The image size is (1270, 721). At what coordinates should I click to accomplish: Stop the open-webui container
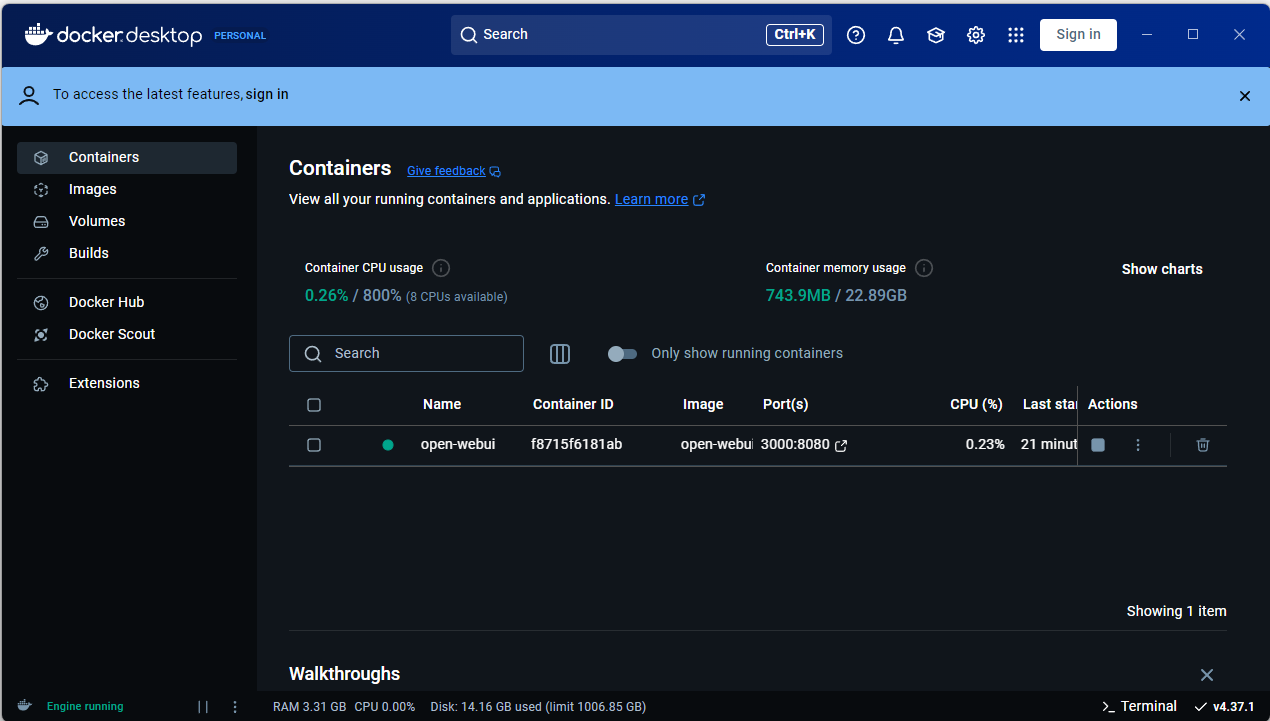pos(1098,445)
